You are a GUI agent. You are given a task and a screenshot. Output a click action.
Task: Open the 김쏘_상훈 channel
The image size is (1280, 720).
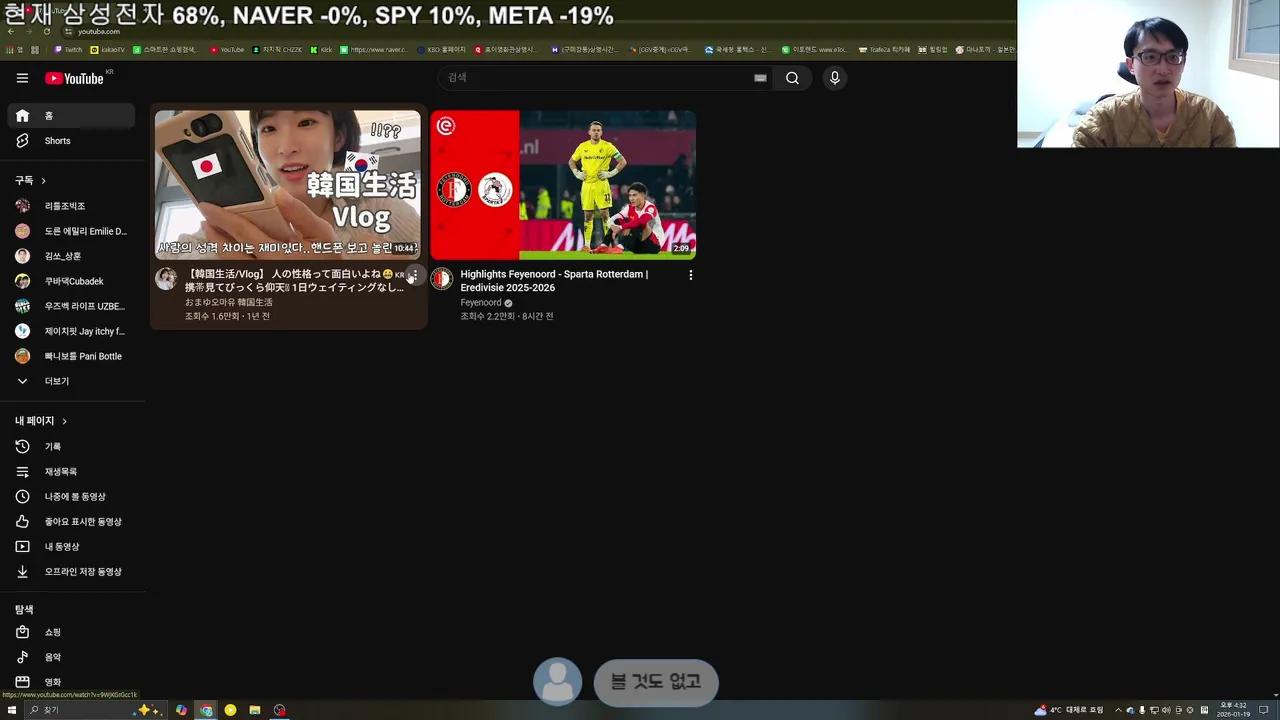[x=71, y=256]
